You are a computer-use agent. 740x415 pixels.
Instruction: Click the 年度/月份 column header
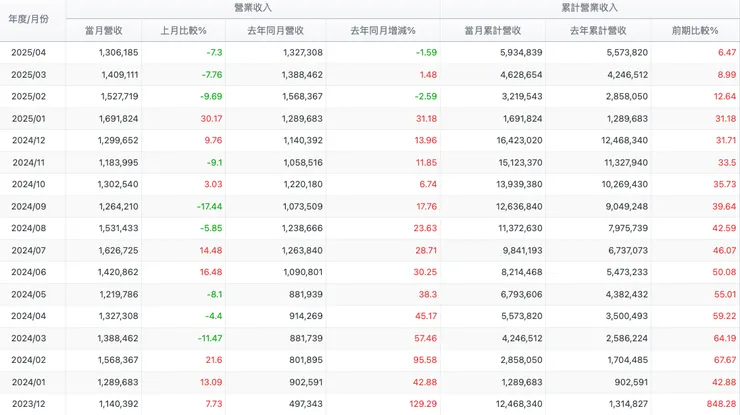(x=28, y=19)
